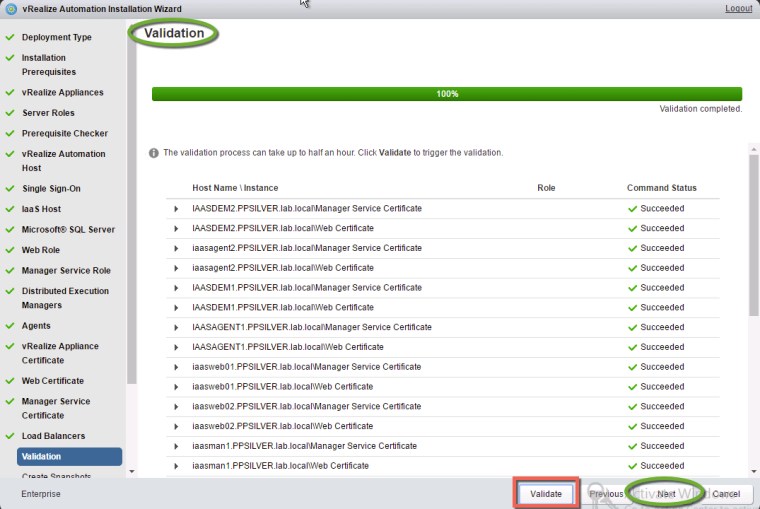Click the Cancel button
Viewport: 760px width, 509px height.
[x=726, y=493]
